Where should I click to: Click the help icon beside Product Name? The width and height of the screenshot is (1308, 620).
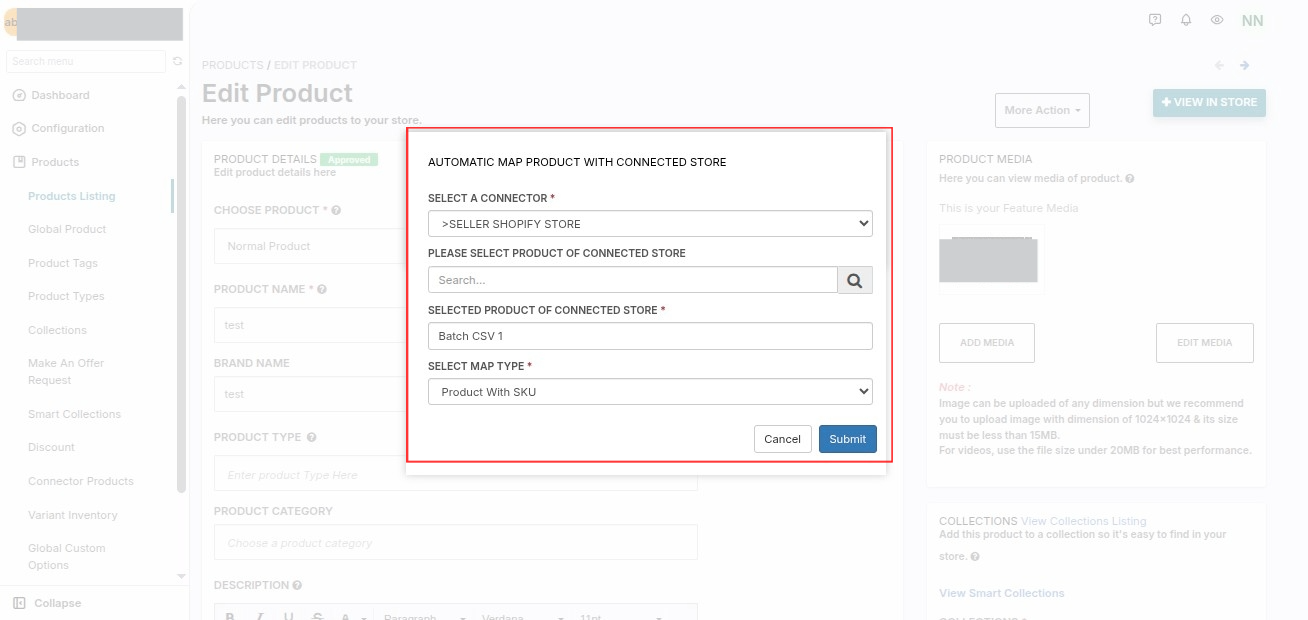click(x=322, y=290)
